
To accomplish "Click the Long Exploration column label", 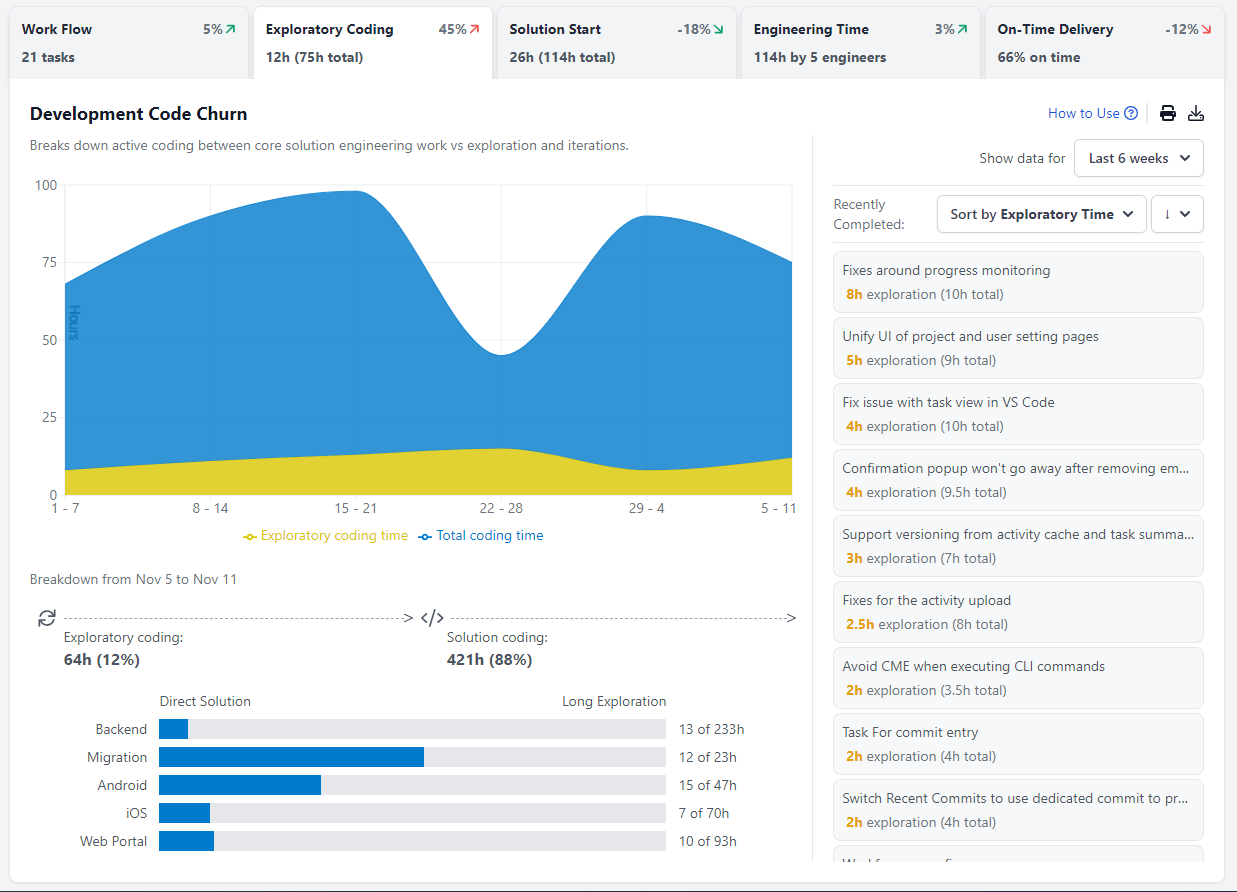I will tap(614, 701).
